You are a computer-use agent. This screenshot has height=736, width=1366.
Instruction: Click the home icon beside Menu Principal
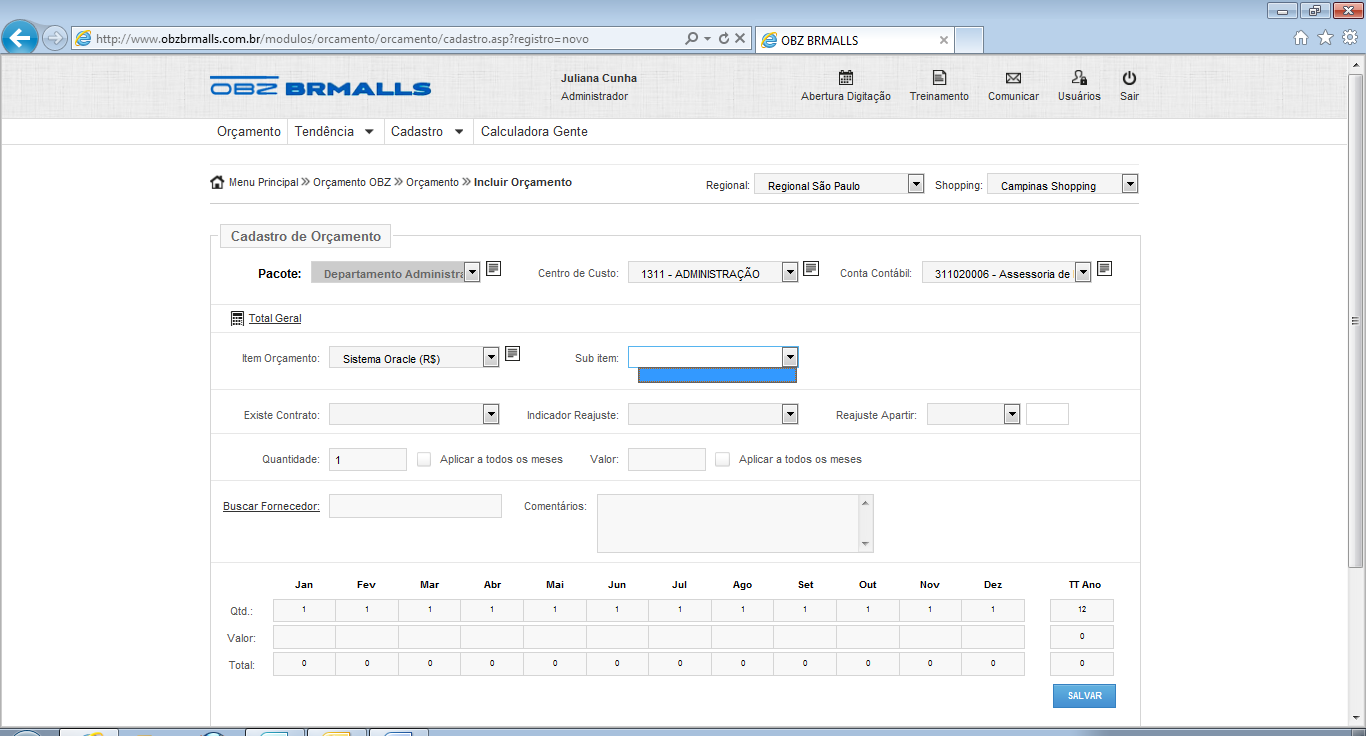217,182
